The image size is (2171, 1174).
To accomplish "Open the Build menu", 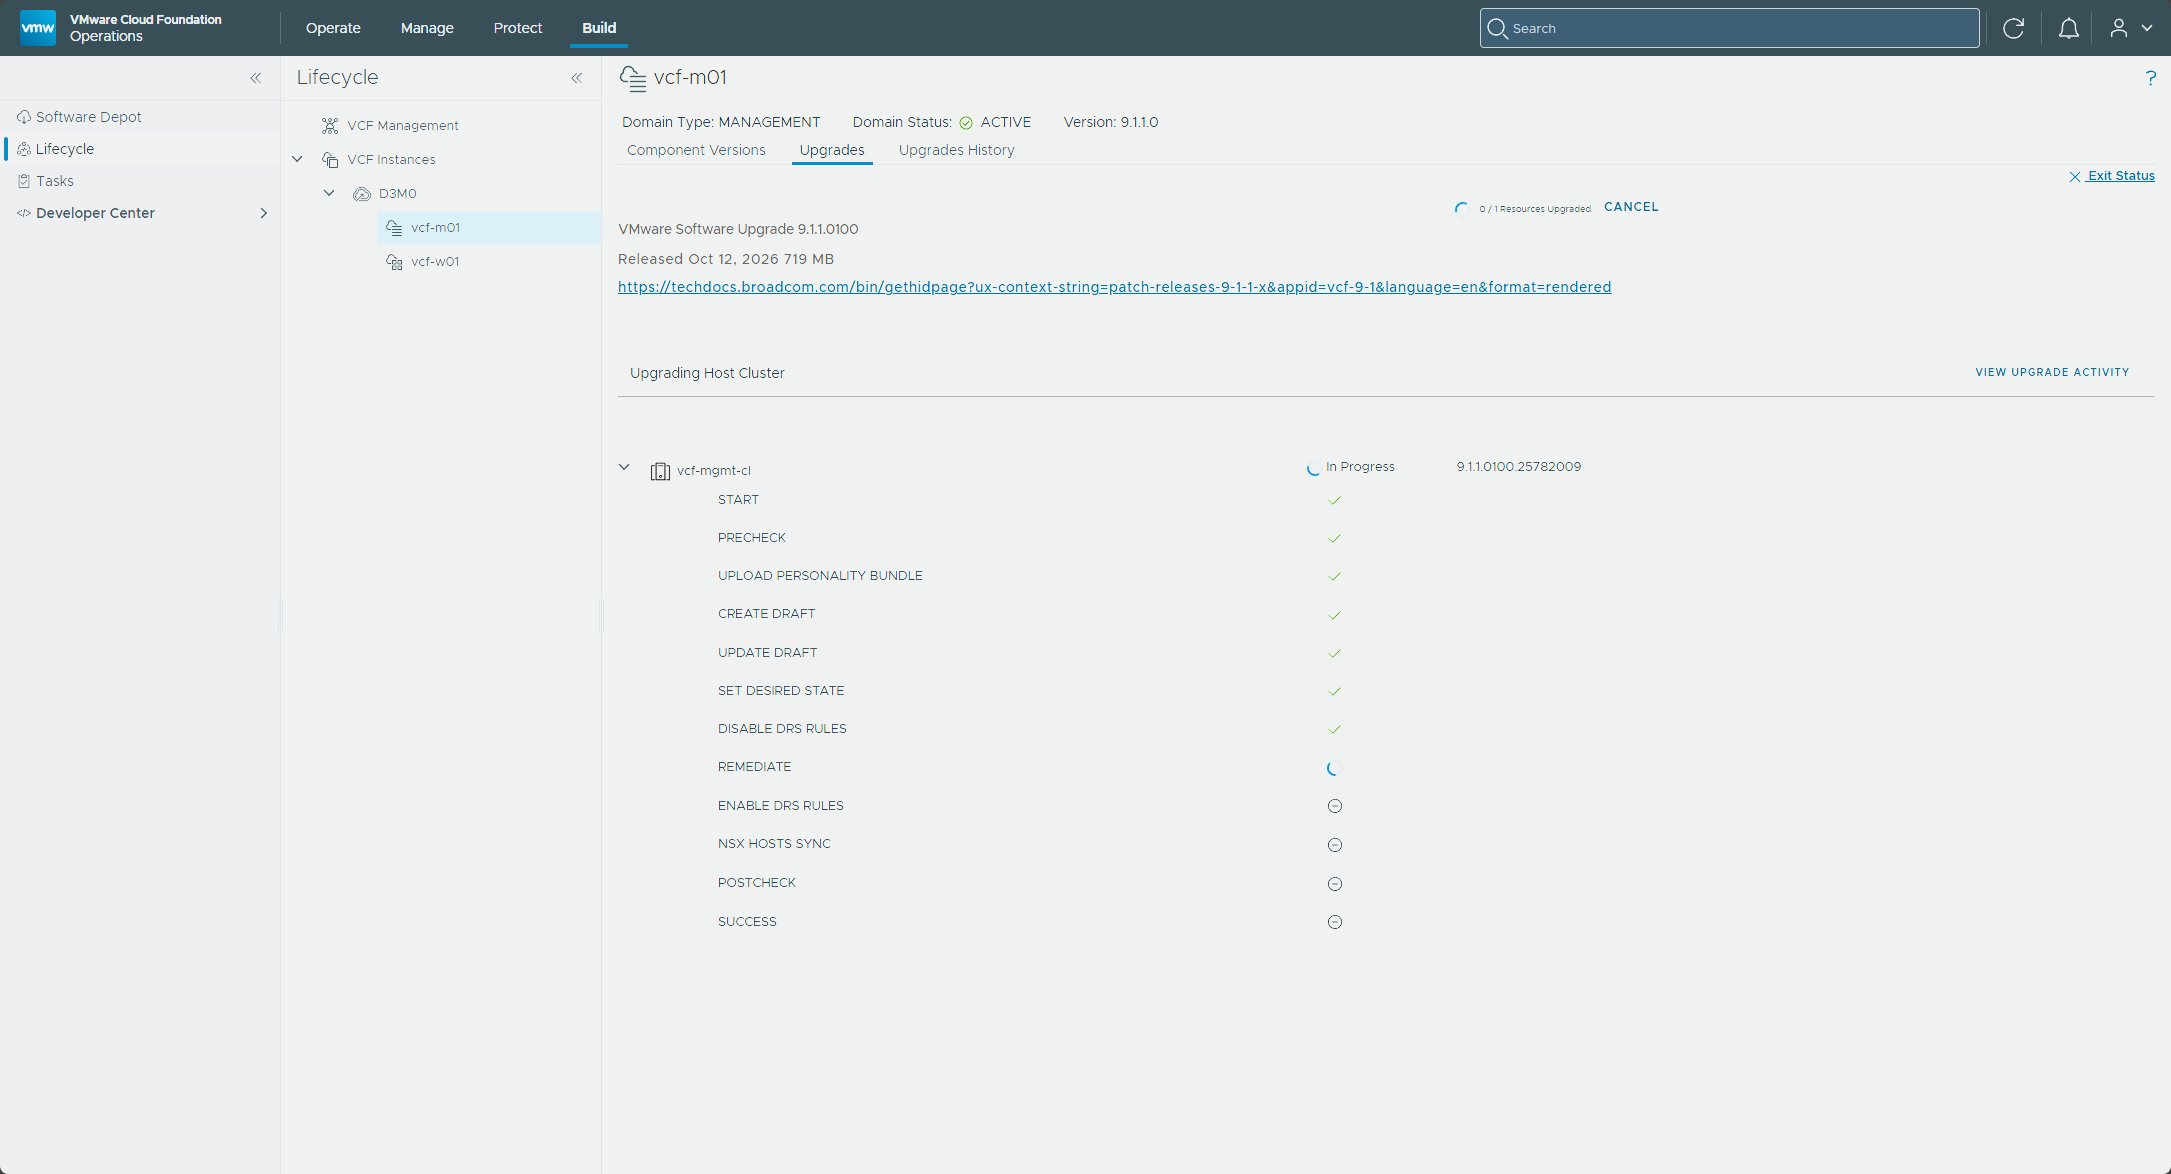I will [x=599, y=28].
